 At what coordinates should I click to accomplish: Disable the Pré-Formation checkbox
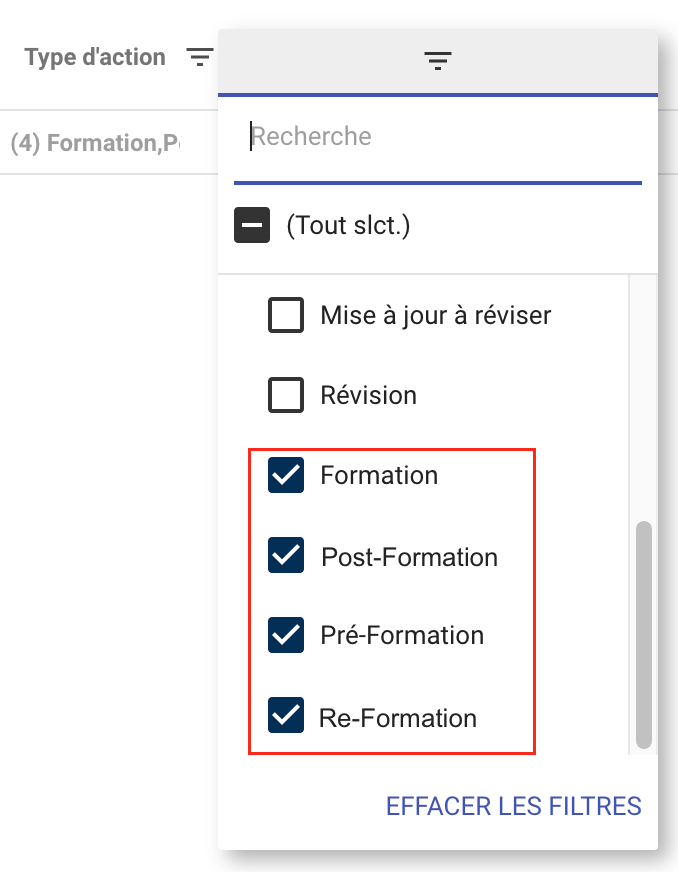pos(286,636)
